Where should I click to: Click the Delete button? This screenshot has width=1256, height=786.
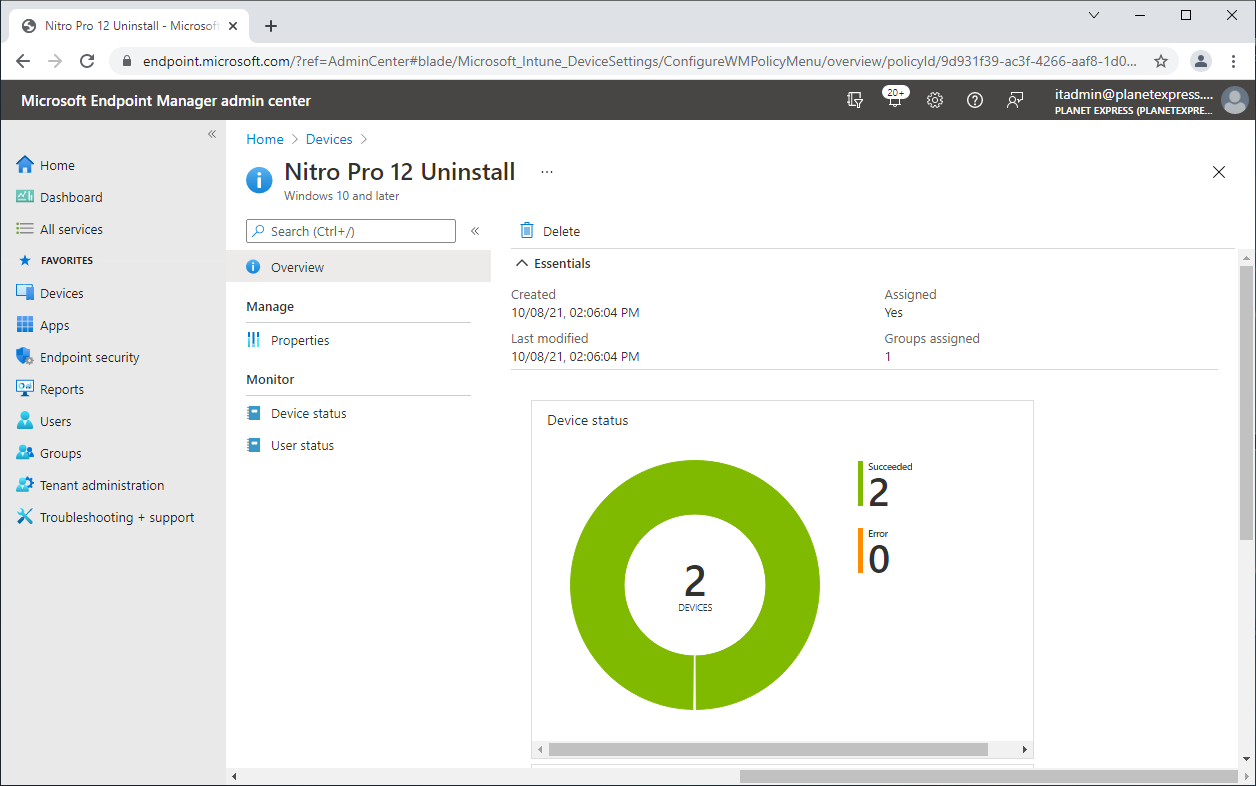(550, 231)
